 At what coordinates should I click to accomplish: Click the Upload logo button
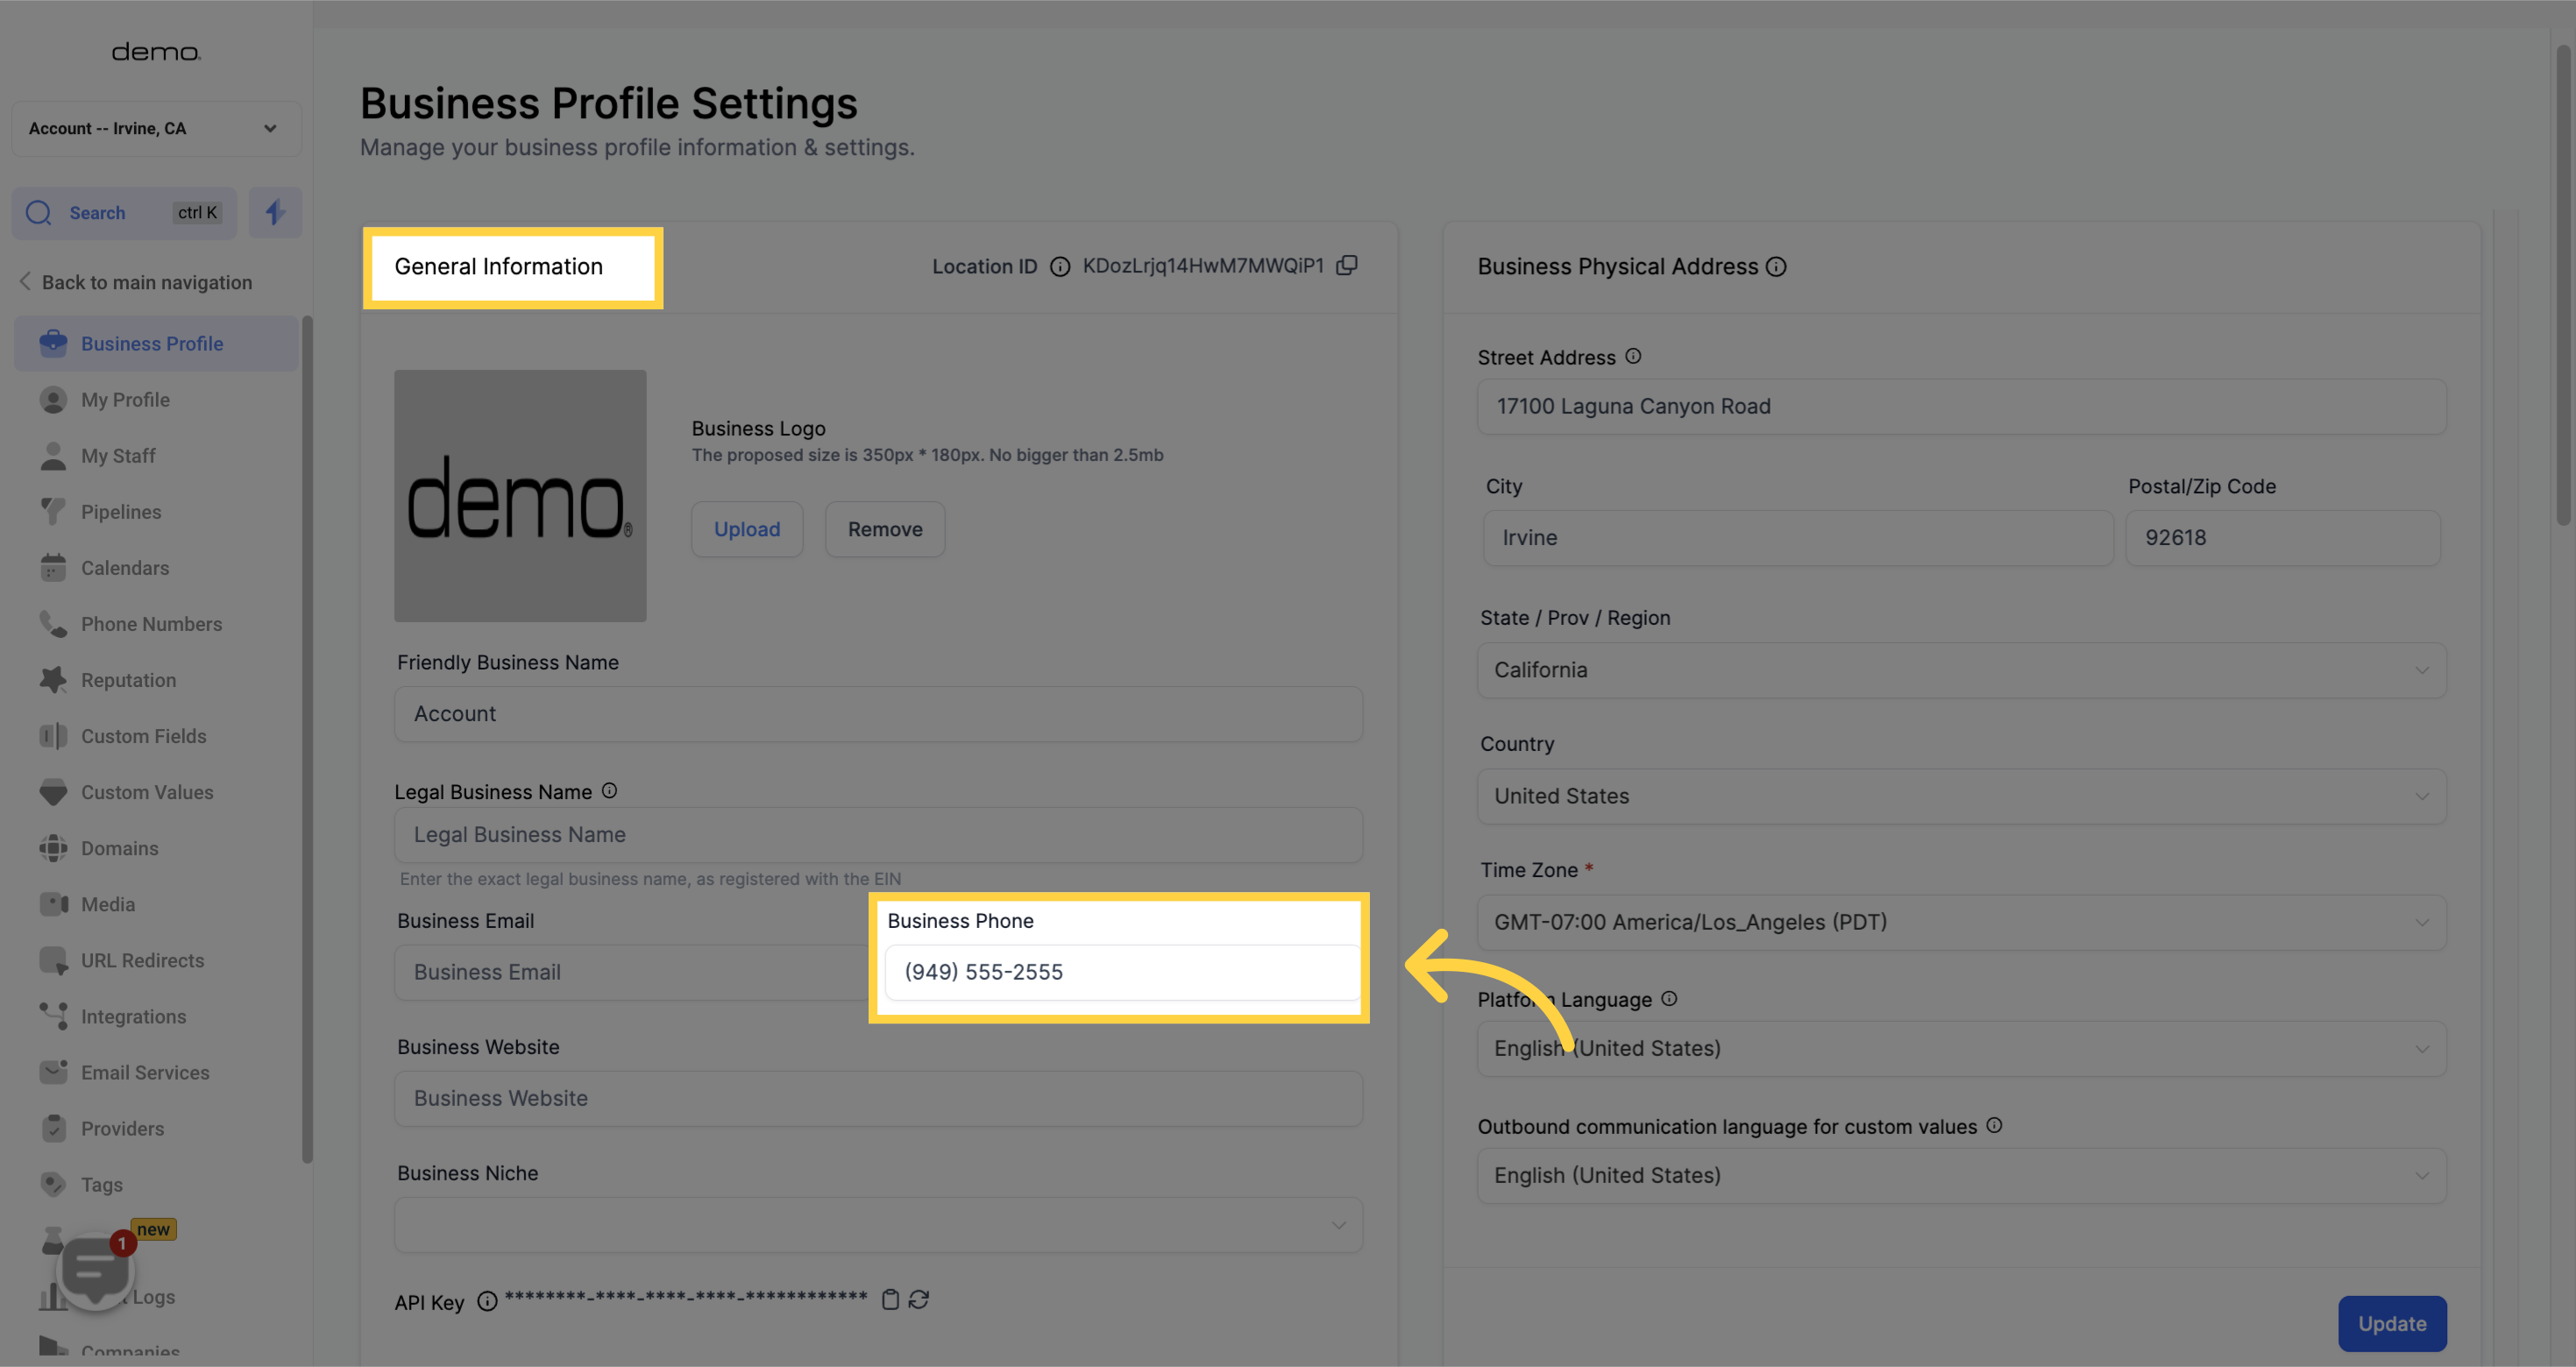coord(746,528)
